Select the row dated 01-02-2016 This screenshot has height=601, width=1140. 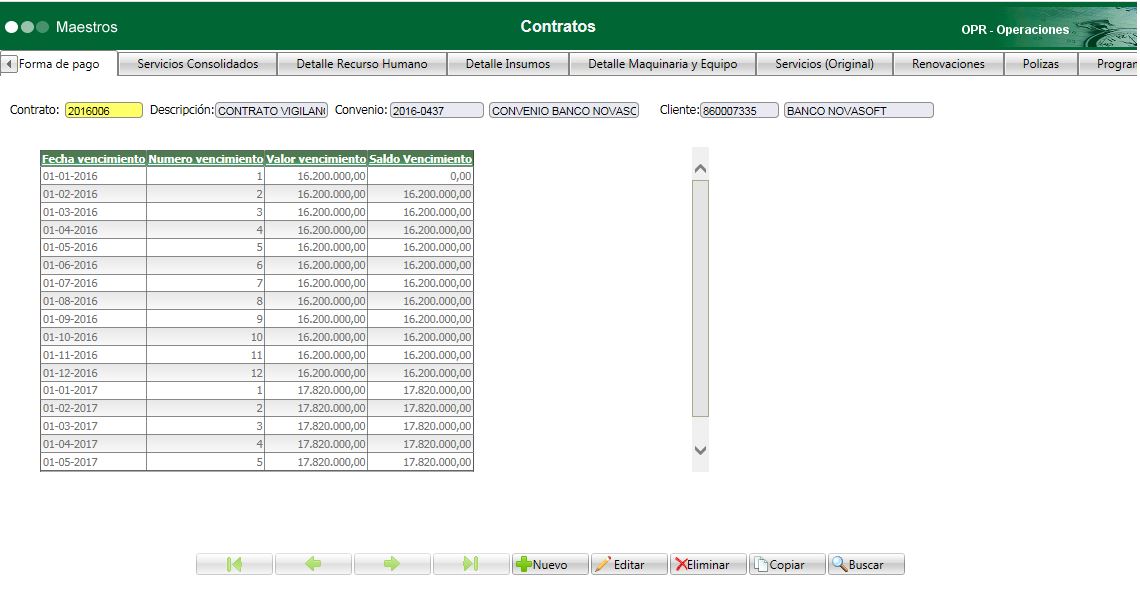[x=257, y=194]
